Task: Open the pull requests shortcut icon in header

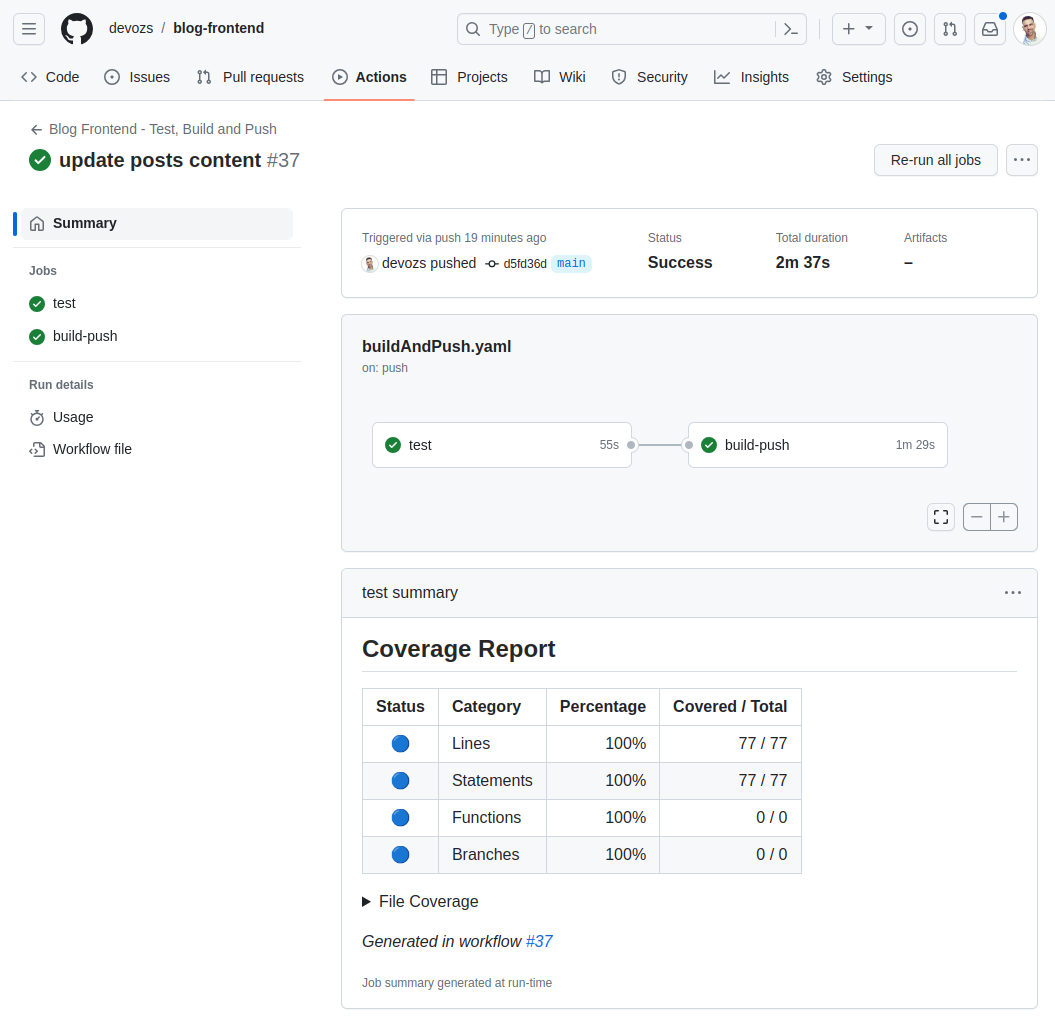Action: click(950, 29)
